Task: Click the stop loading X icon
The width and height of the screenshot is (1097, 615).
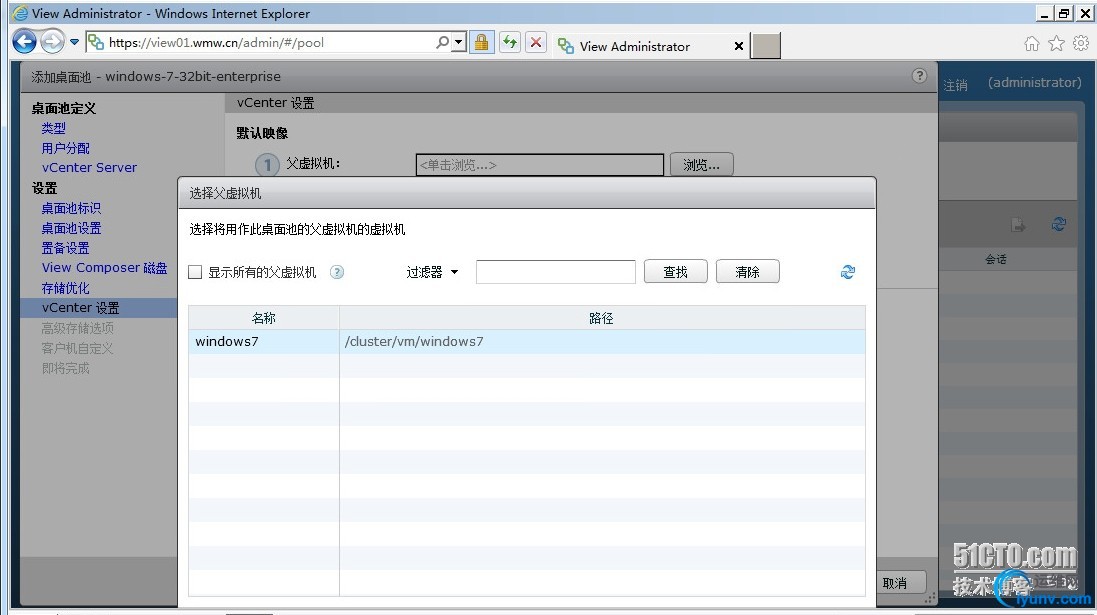Action: pos(536,43)
